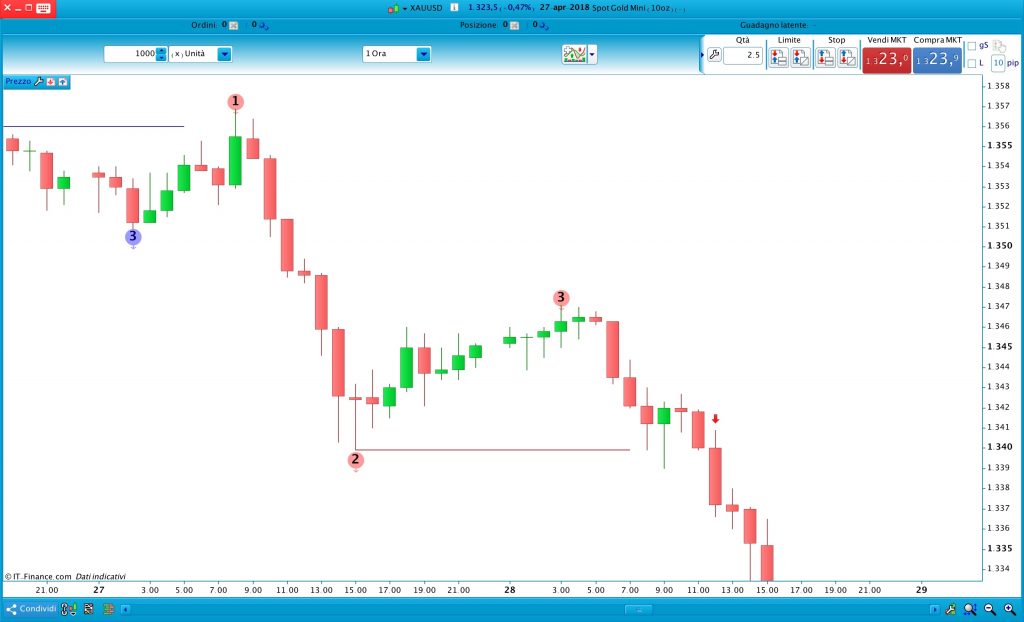Click the Compra MKT buy button

pos(937,59)
